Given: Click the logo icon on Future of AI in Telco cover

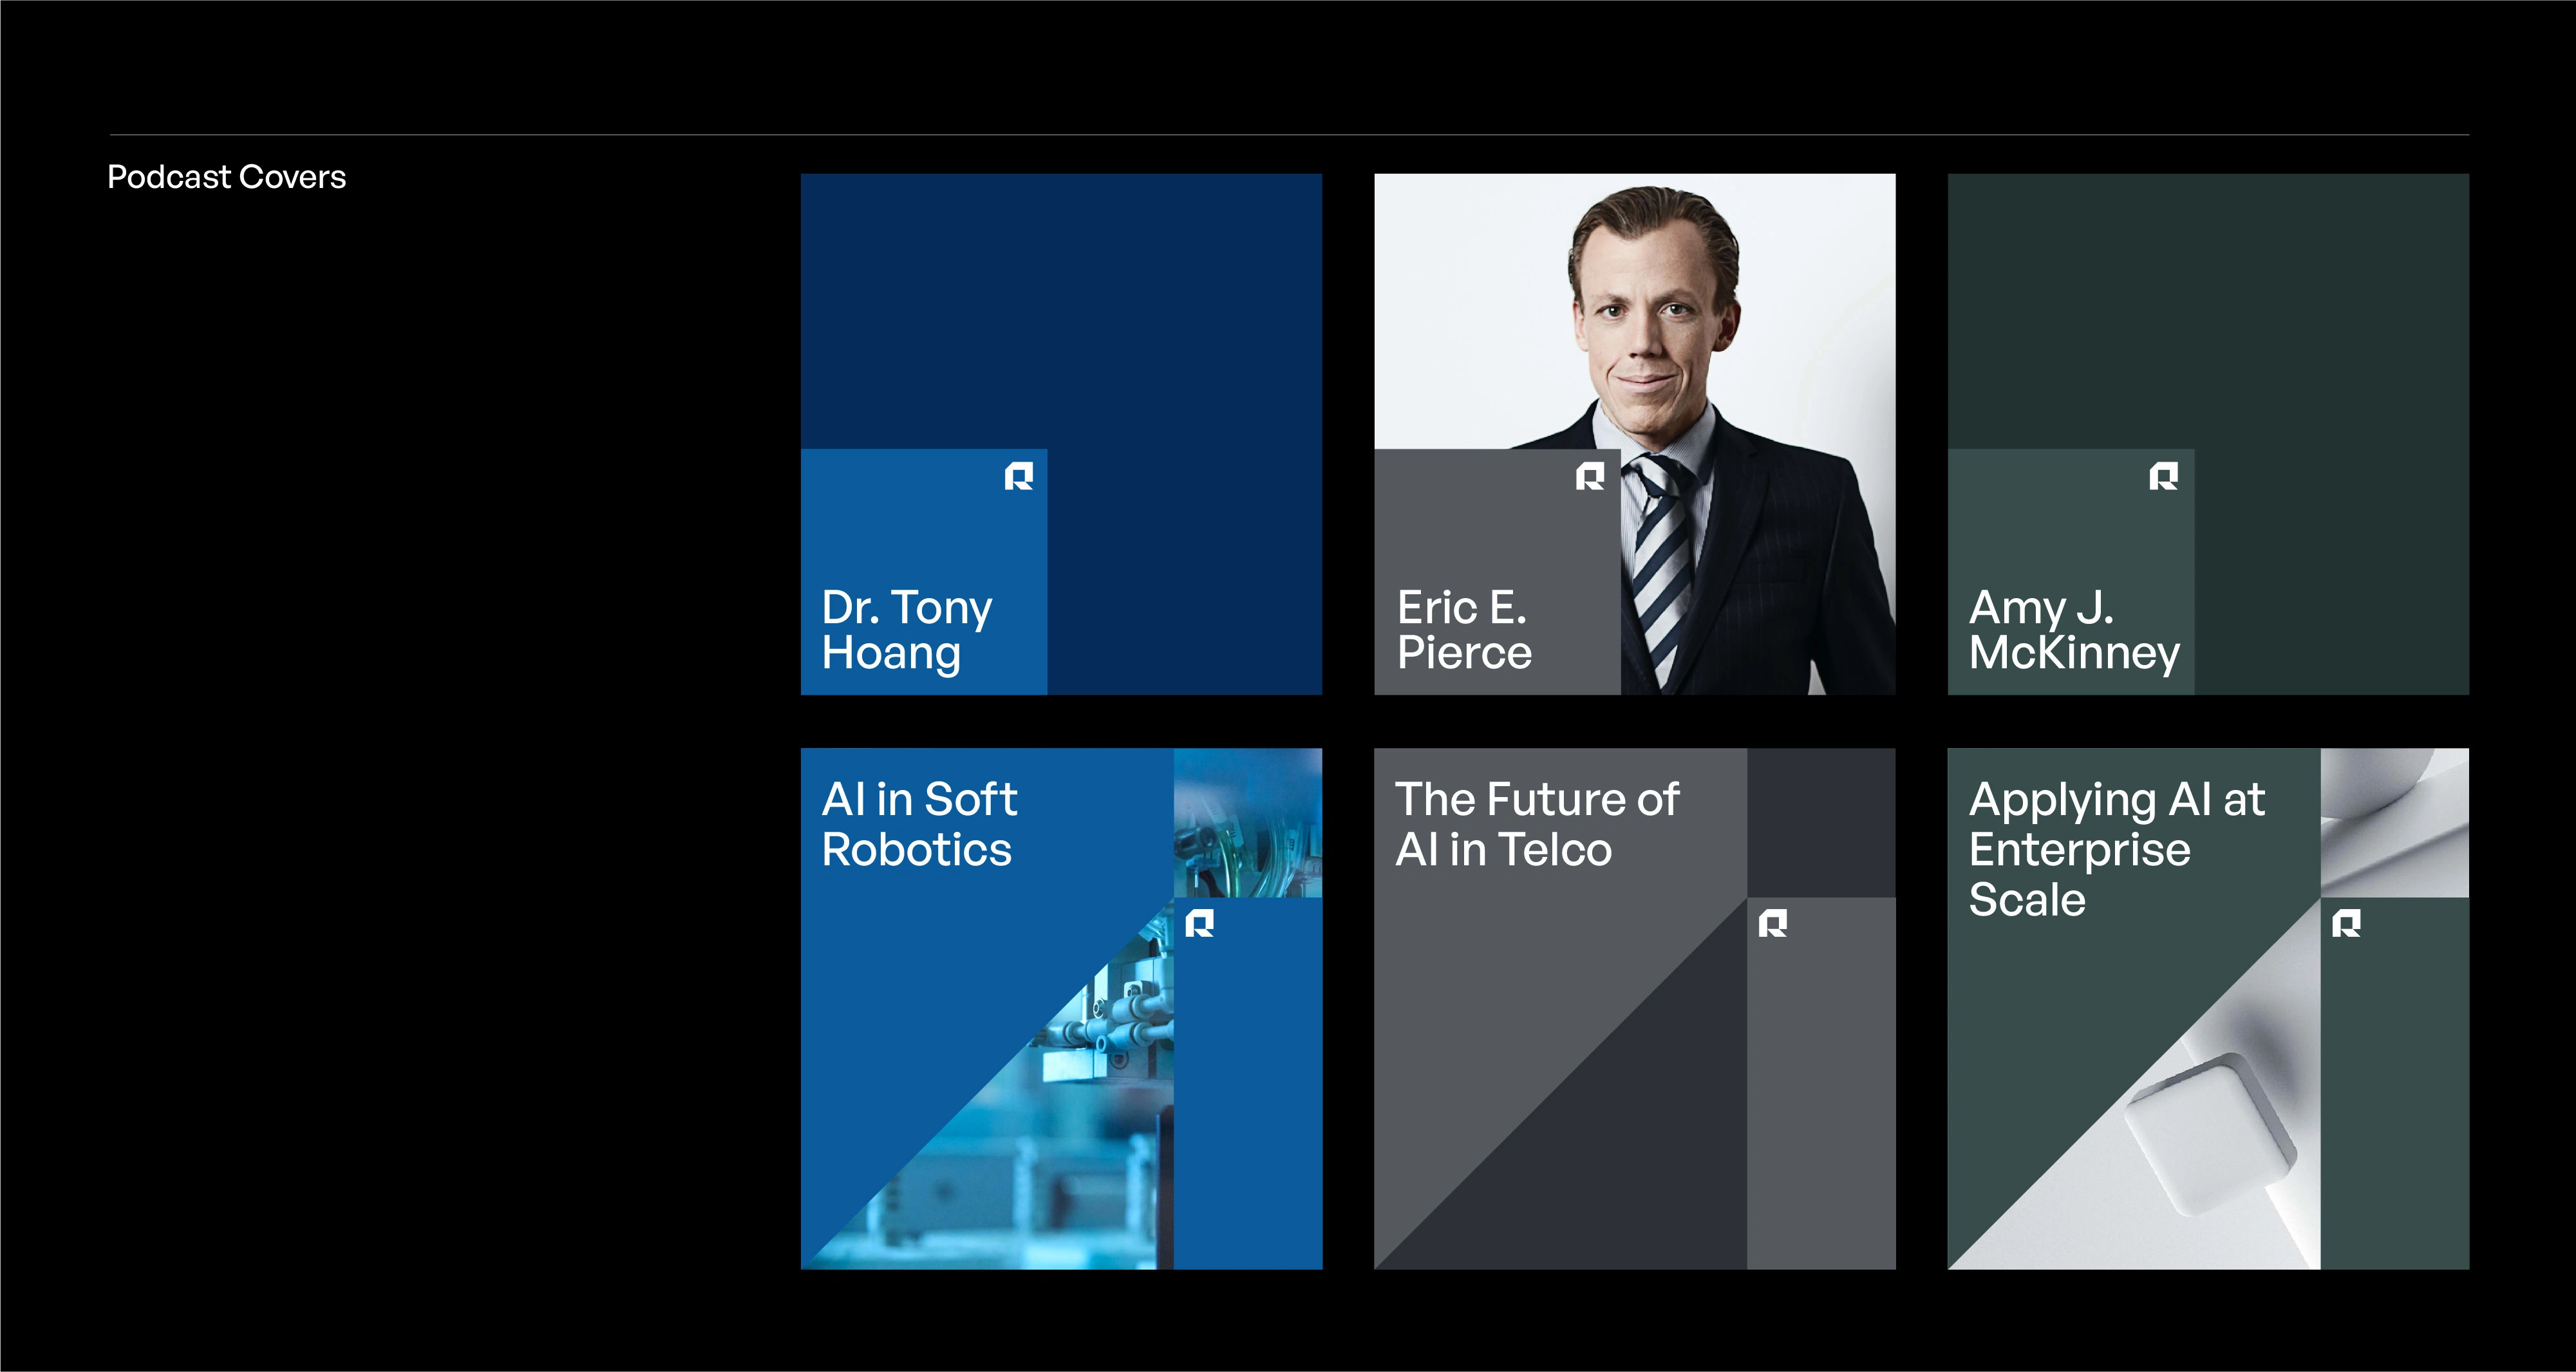Looking at the screenshot, I should coord(1772,923).
